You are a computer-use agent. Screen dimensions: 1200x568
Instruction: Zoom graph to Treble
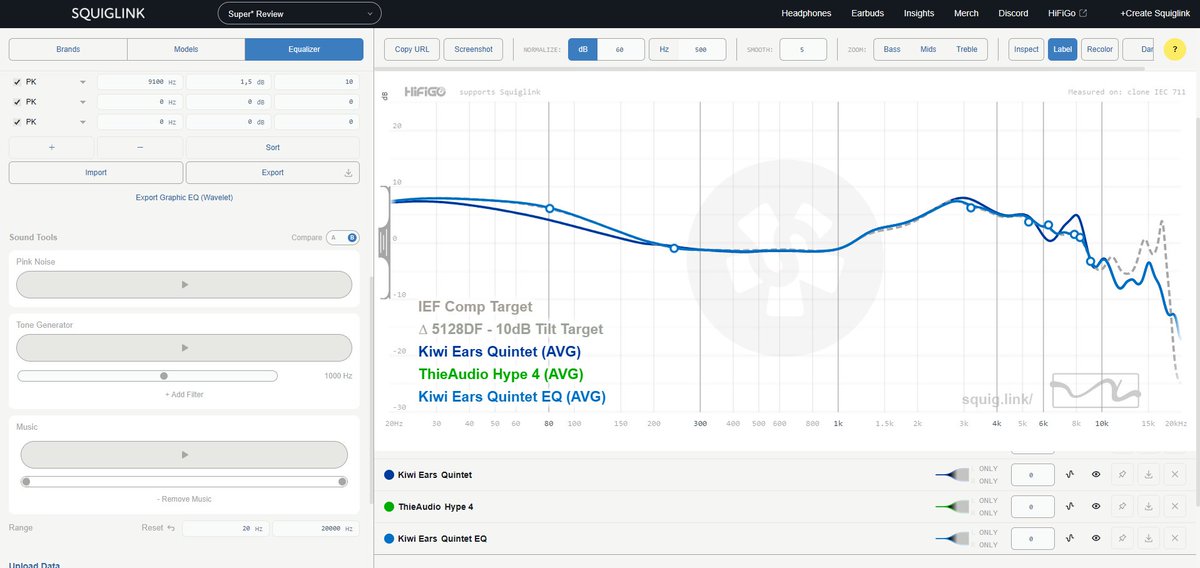pyautogui.click(x=968, y=49)
